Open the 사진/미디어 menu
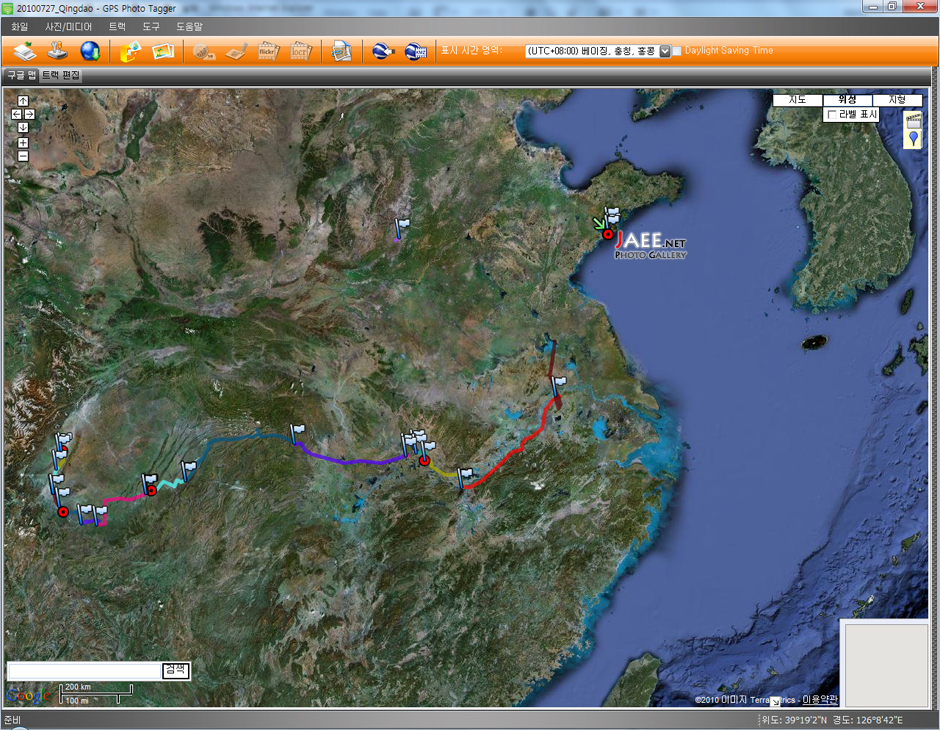Image resolution: width=940 pixels, height=730 pixels. pos(68,27)
